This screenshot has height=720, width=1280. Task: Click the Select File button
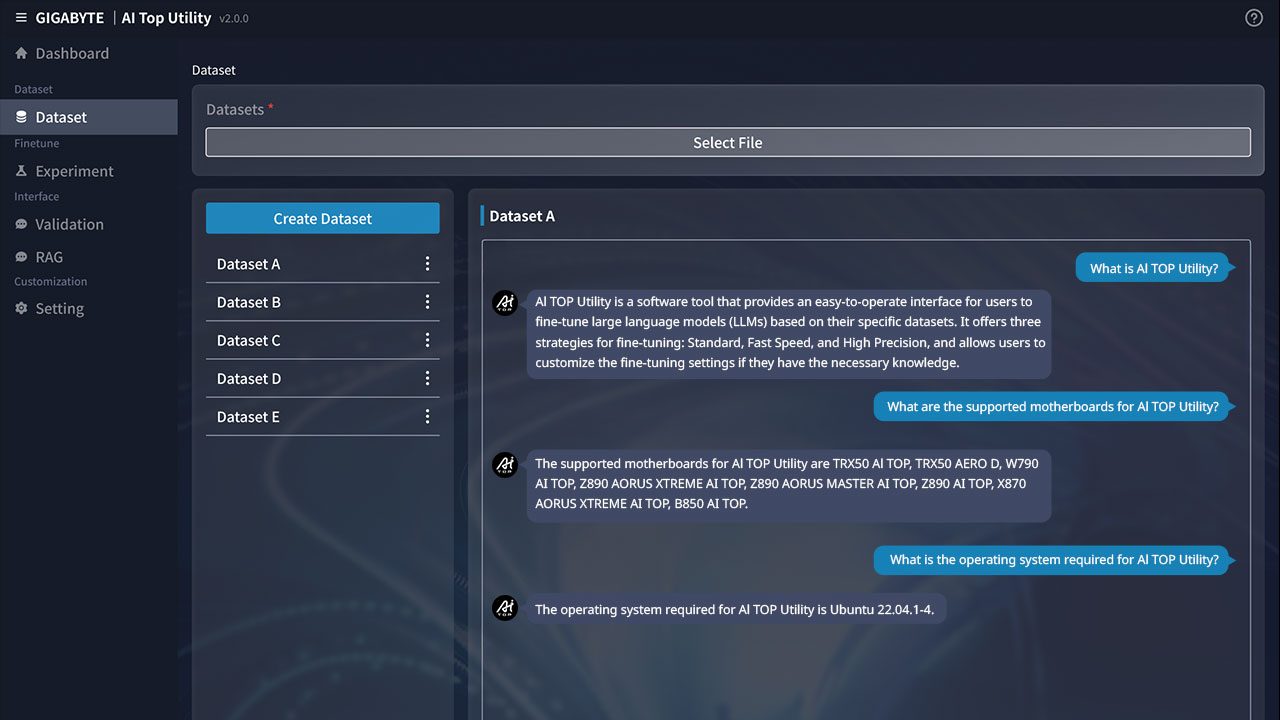coord(728,142)
